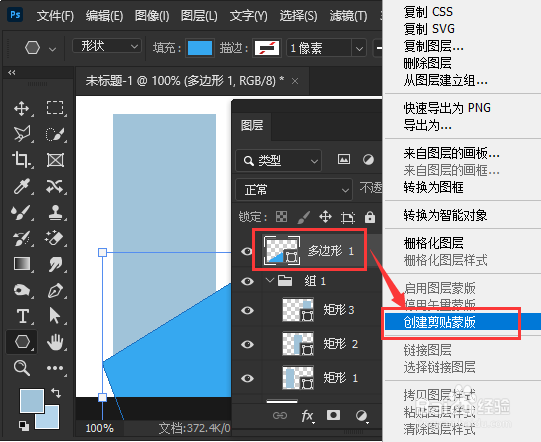Select the Hand tool
541x442 pixels.
pyautogui.click(x=55, y=342)
